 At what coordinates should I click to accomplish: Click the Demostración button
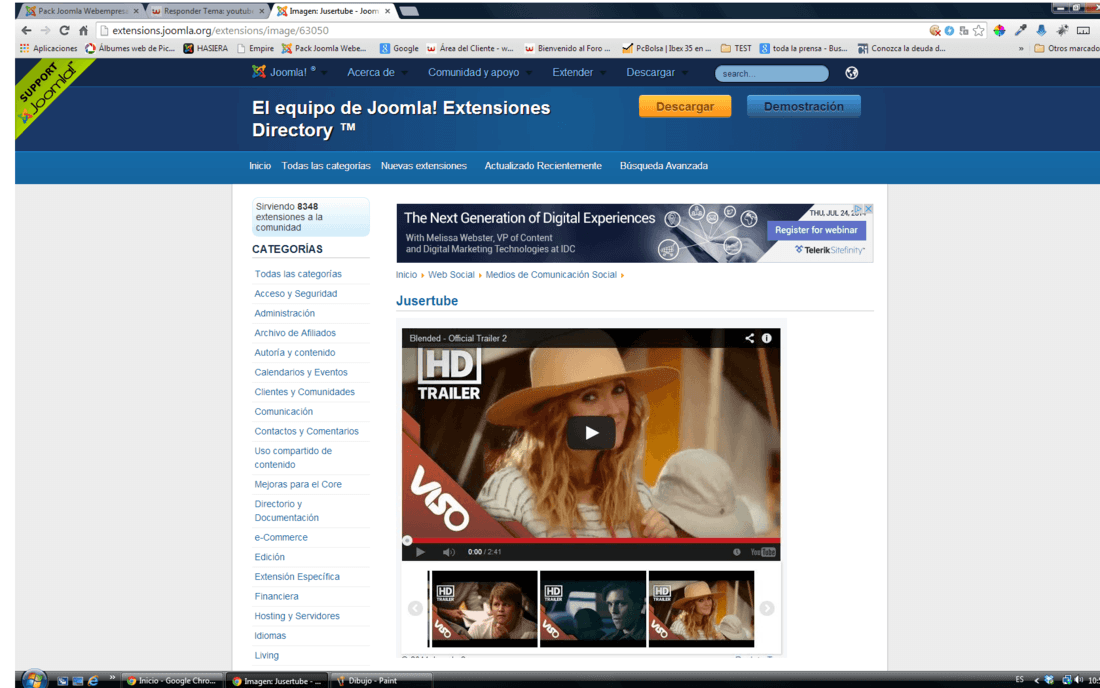tap(803, 107)
